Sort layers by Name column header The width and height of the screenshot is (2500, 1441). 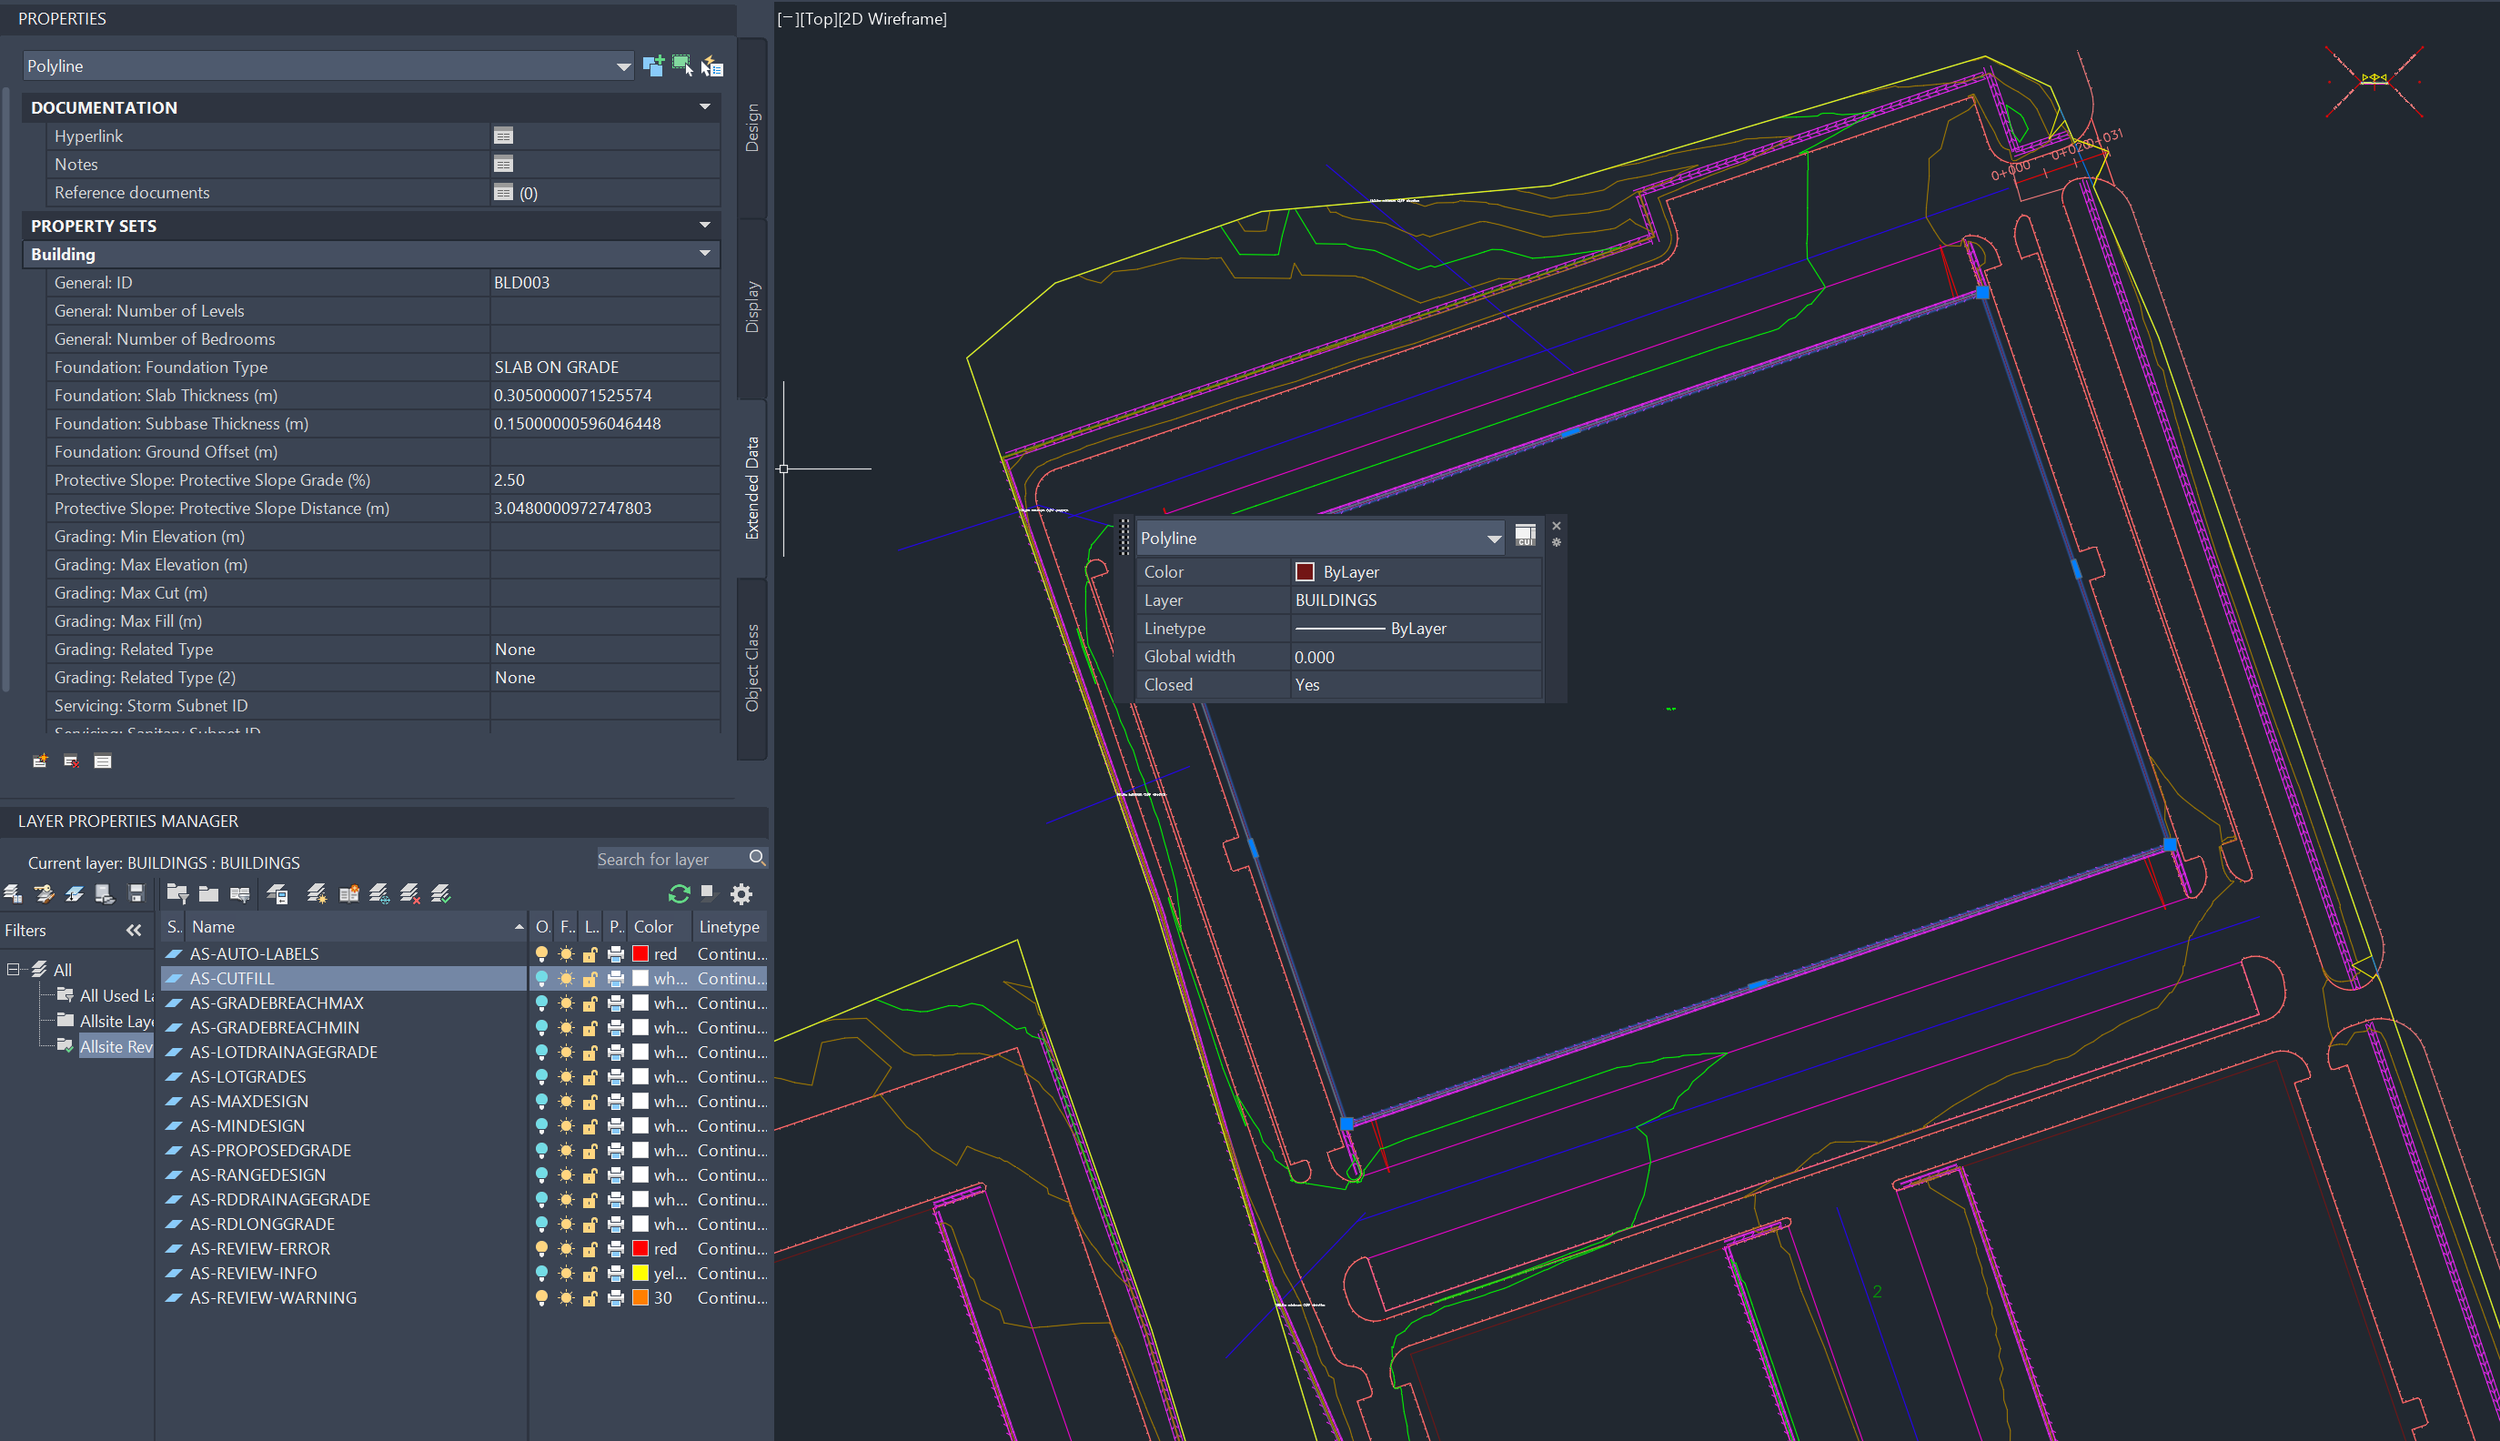(x=357, y=927)
